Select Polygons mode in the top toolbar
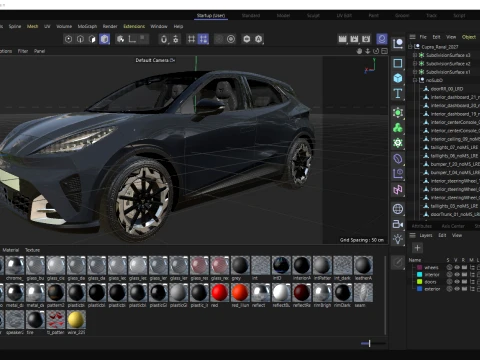The height and width of the screenshot is (360, 480). 92,39
